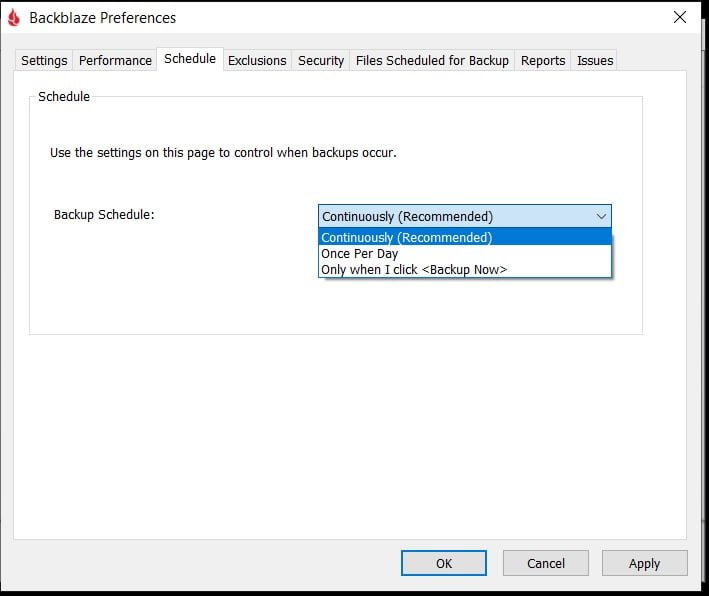Open the Performance tab

[115, 61]
